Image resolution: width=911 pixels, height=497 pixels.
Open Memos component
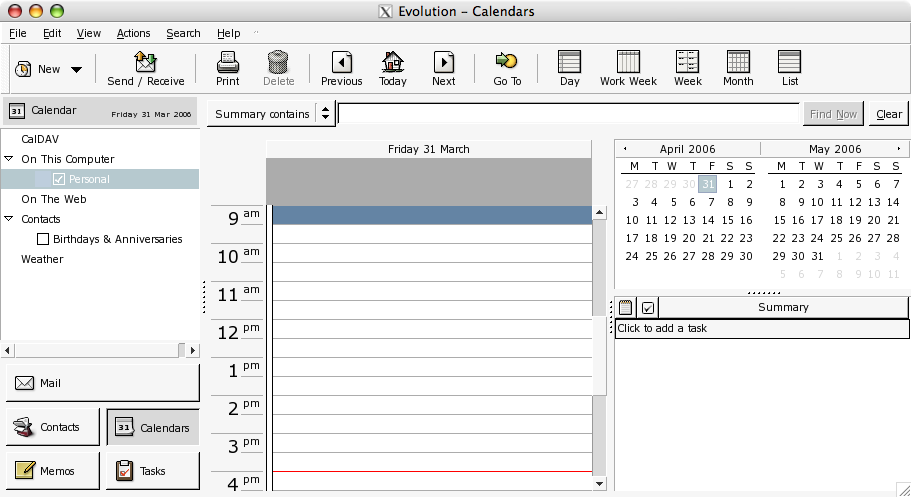pos(53,471)
